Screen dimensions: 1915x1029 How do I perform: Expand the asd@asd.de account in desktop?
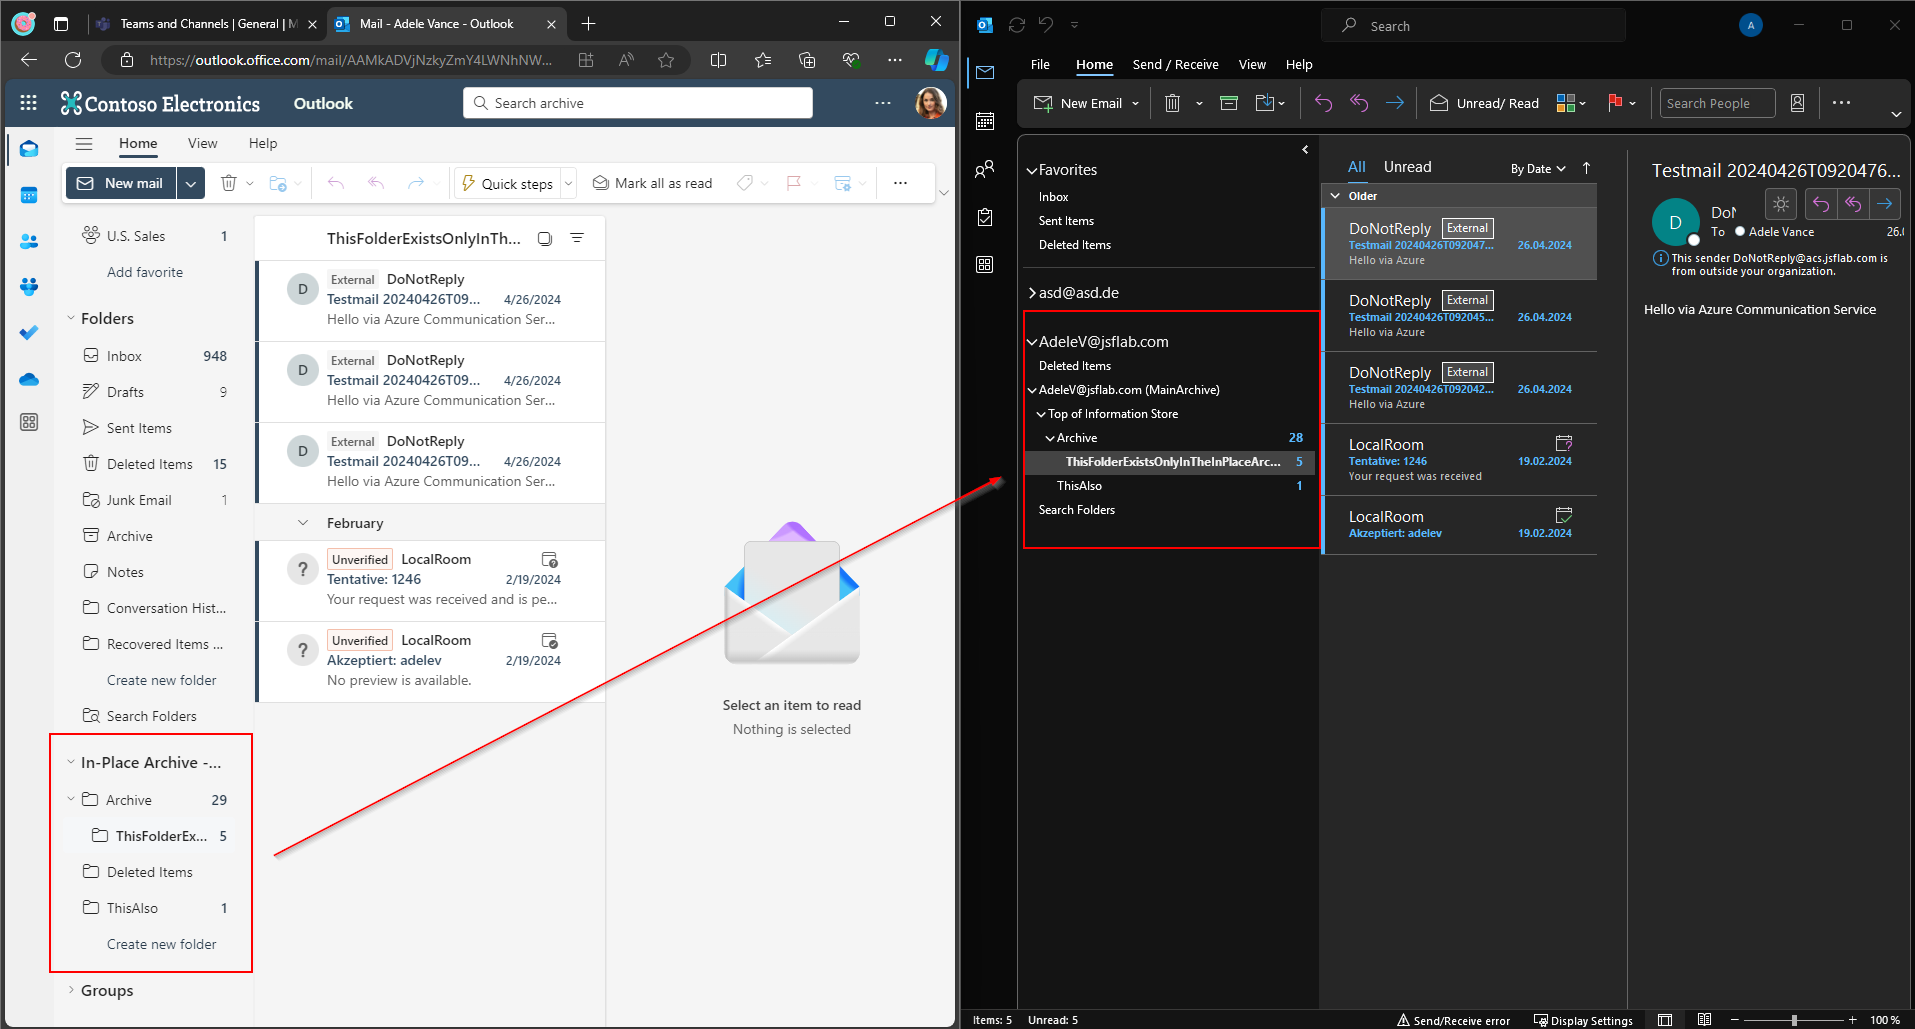tap(1032, 293)
